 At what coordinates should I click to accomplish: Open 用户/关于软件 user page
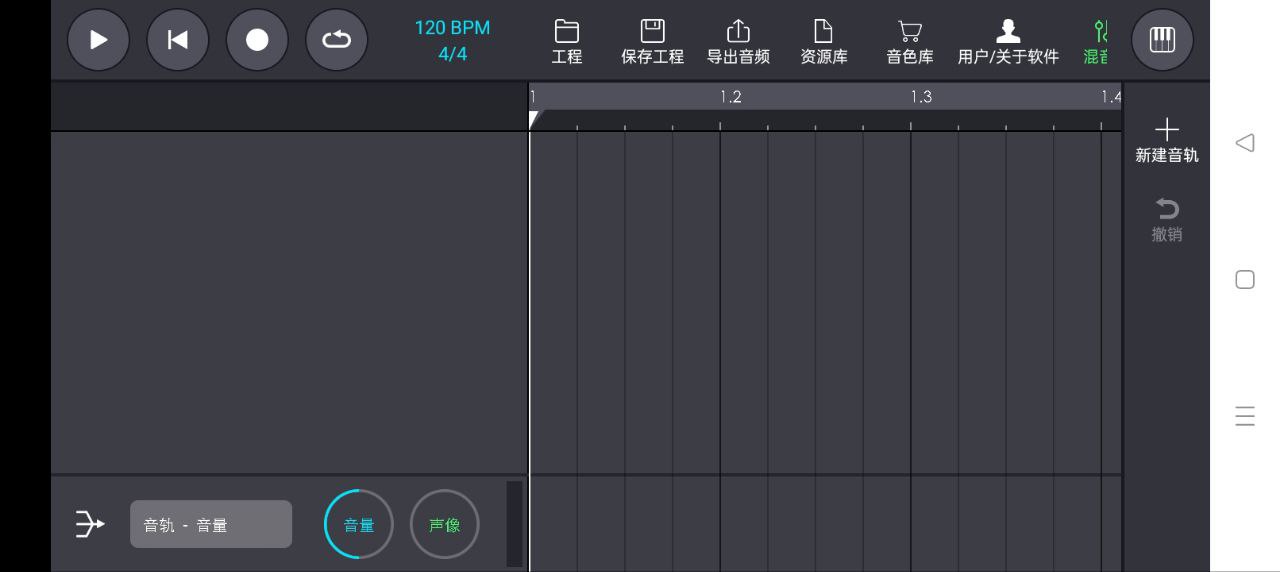[1007, 42]
